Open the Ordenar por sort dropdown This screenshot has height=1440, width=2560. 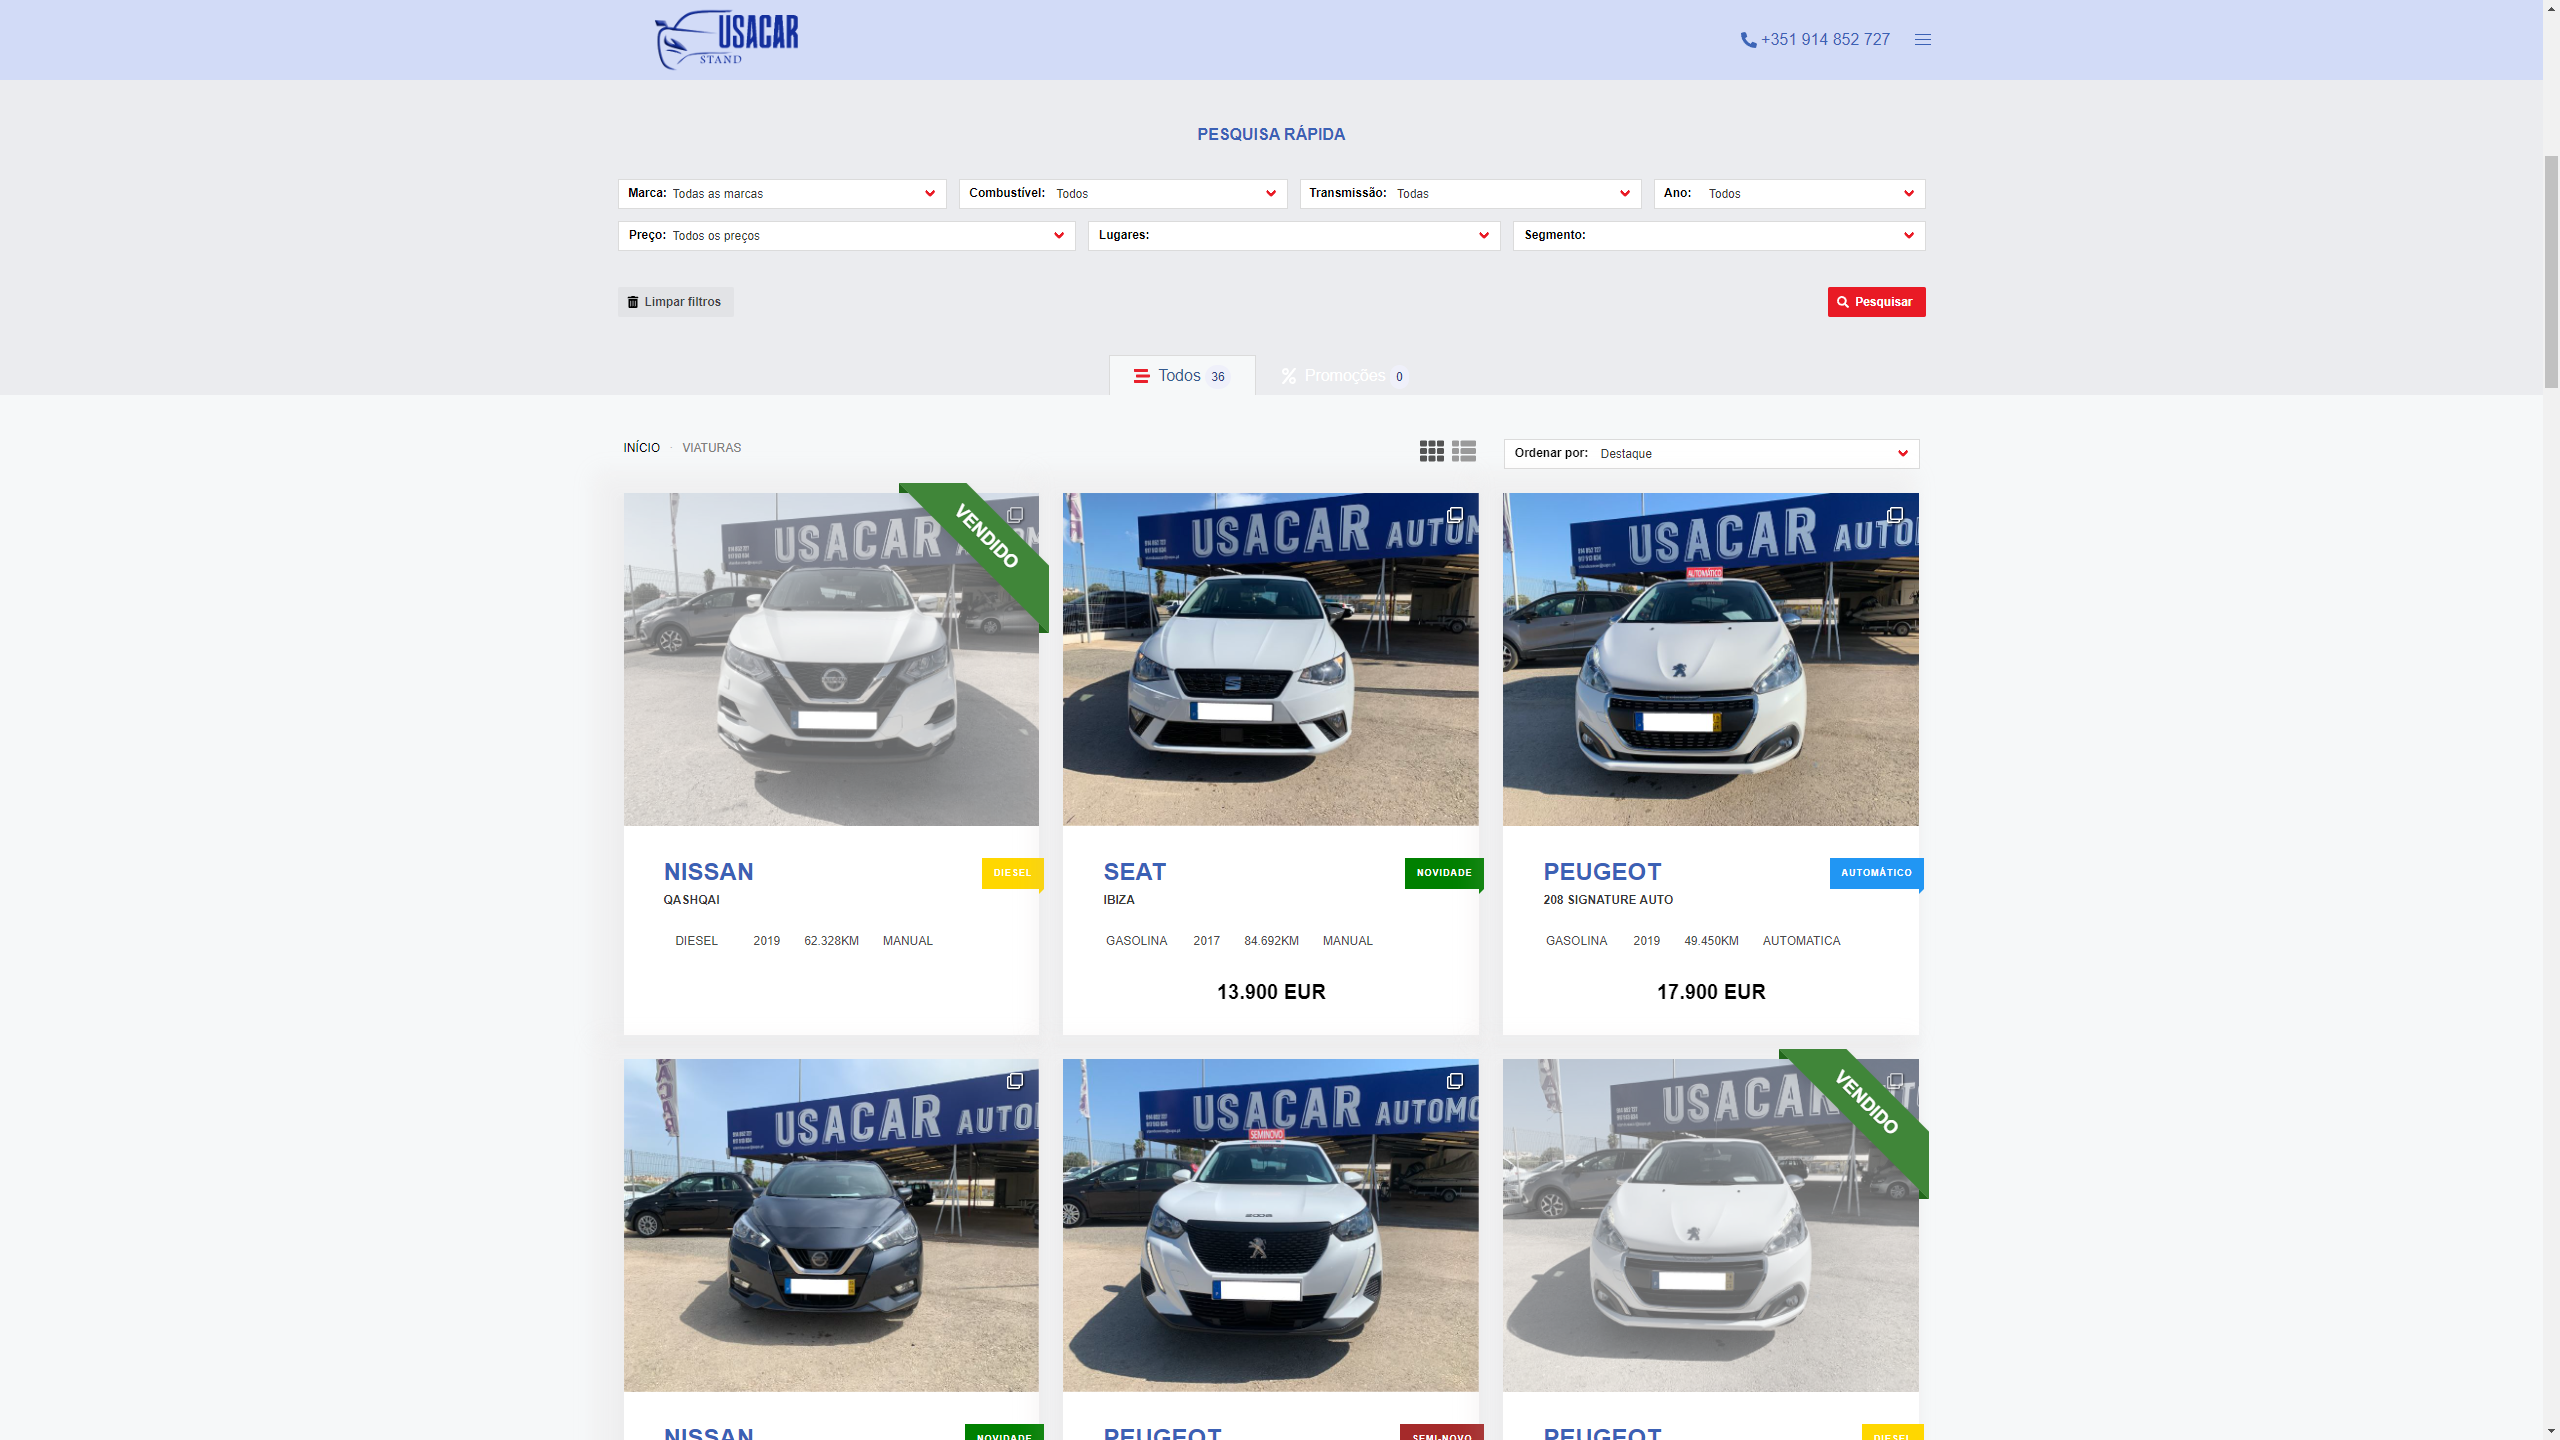click(1711, 453)
